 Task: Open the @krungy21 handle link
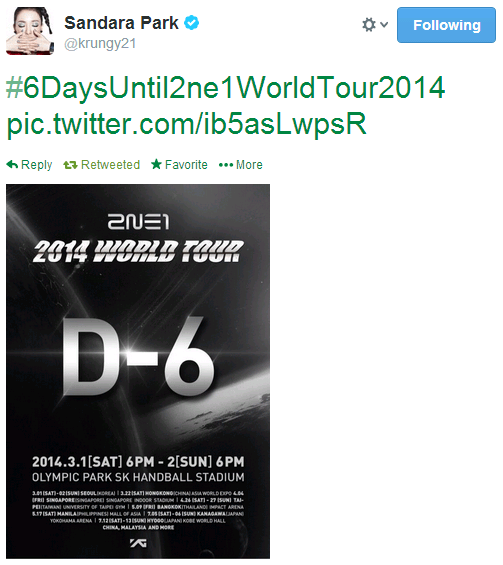[x=100, y=44]
